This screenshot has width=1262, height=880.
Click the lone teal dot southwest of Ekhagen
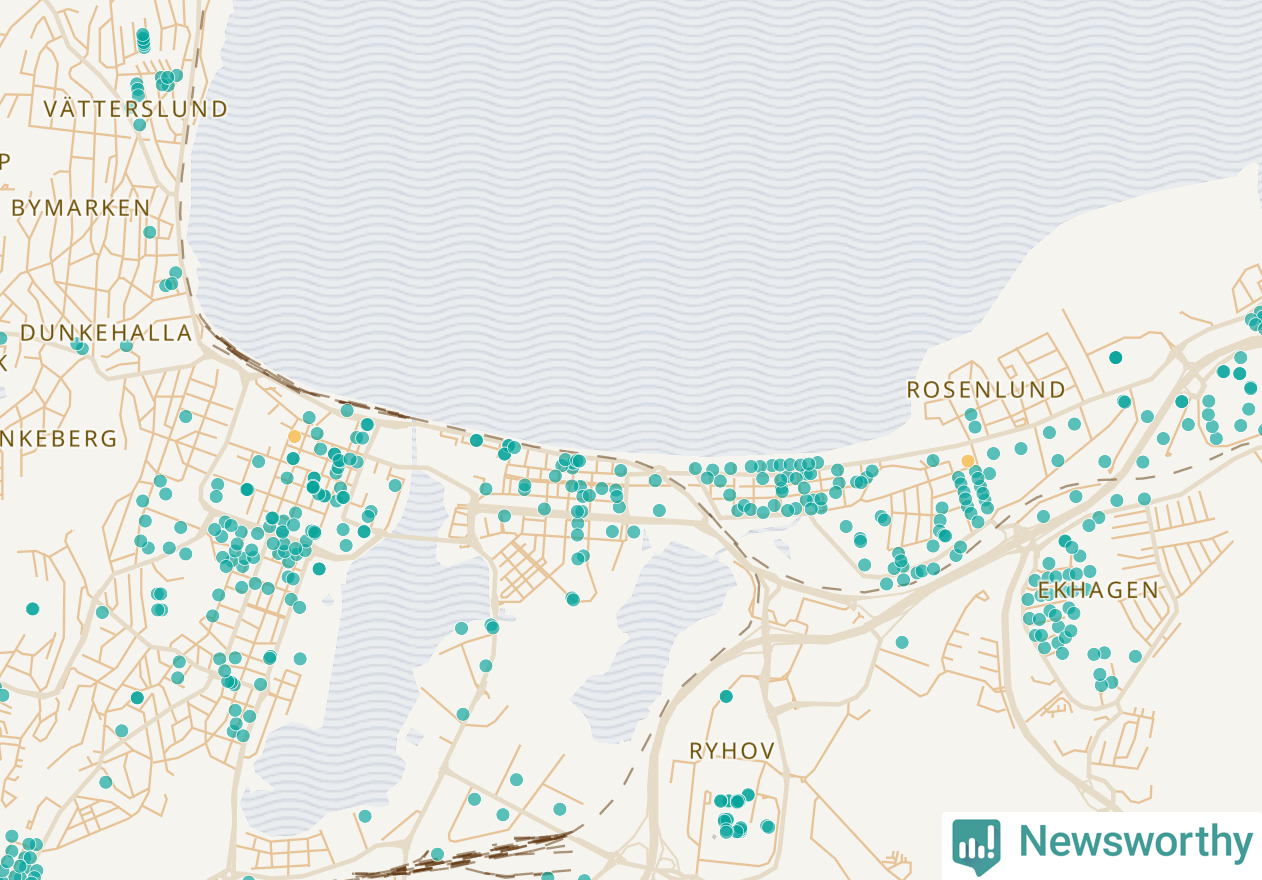click(x=901, y=642)
